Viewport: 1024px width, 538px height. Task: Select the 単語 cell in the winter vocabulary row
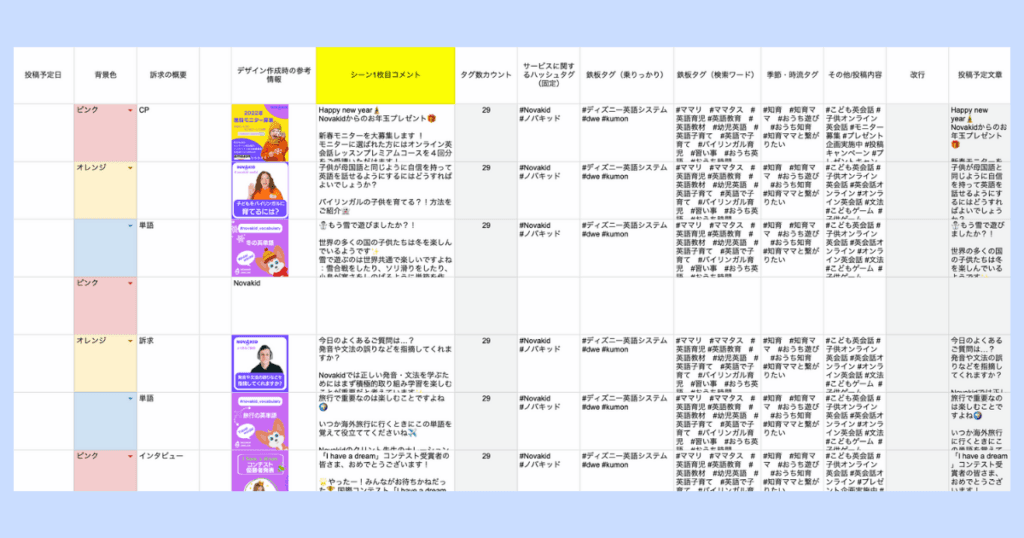[168, 248]
